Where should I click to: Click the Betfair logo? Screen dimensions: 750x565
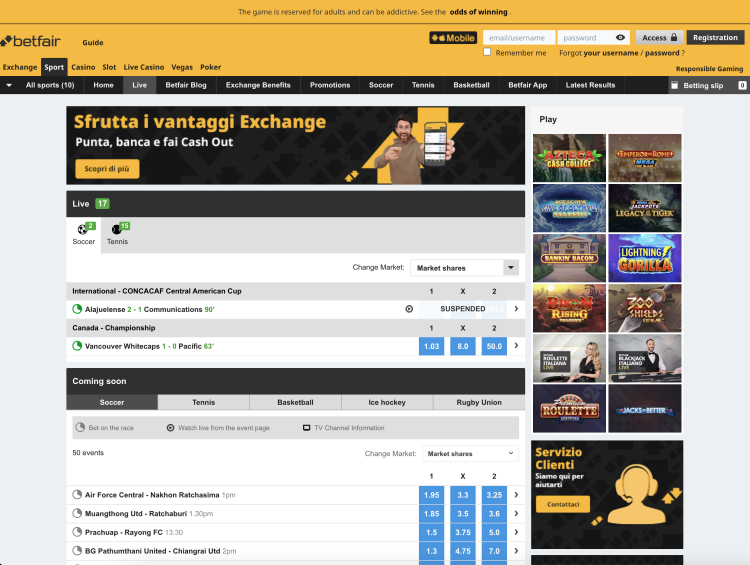pos(31,41)
